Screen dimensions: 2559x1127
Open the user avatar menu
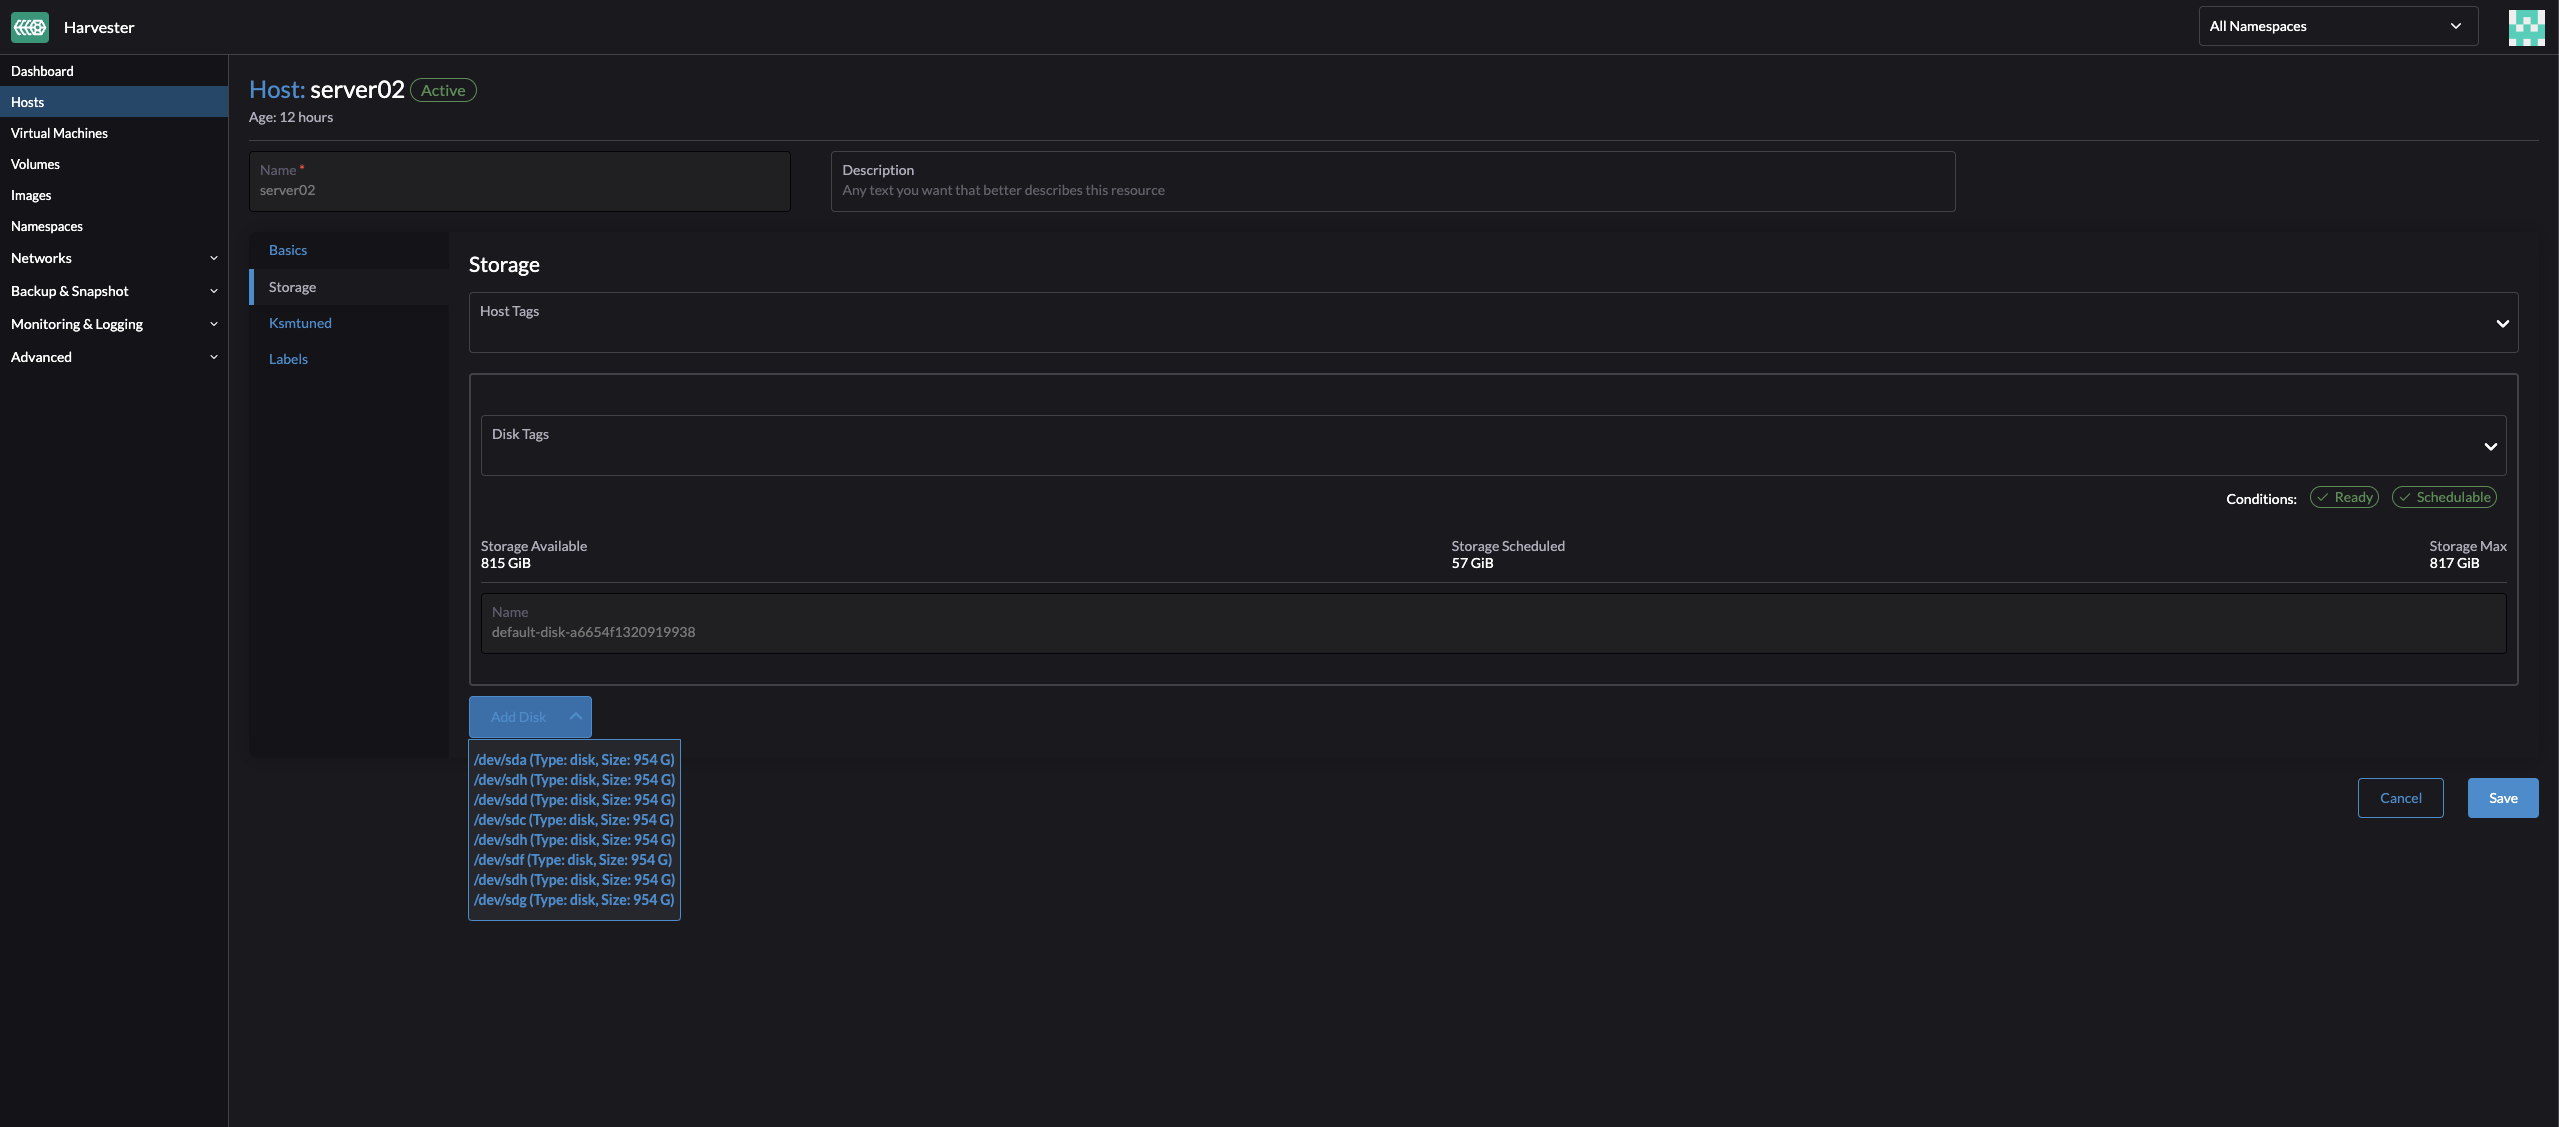(x=2526, y=27)
